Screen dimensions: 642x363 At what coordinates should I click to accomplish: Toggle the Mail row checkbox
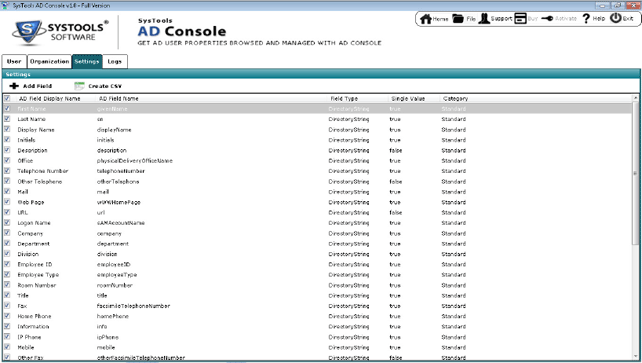click(x=7, y=192)
